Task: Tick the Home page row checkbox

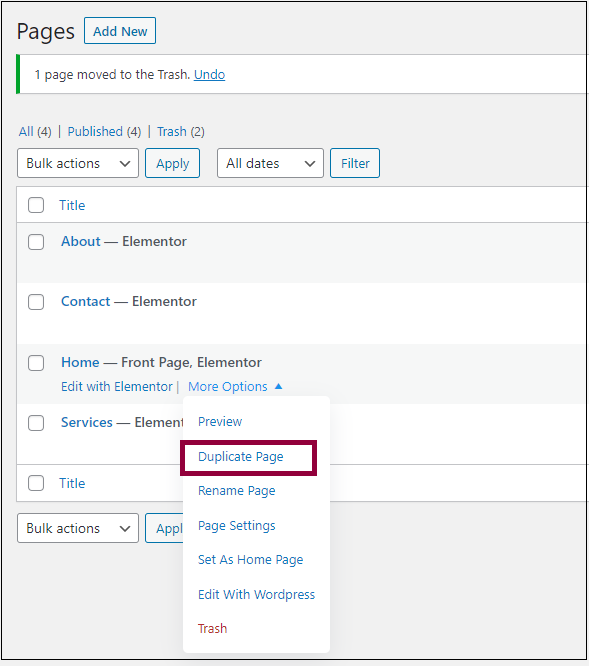Action: (36, 363)
